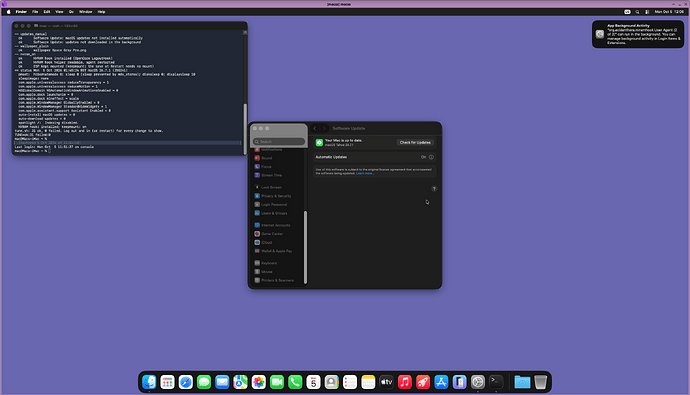Open Messages from the Dock

click(x=204, y=382)
